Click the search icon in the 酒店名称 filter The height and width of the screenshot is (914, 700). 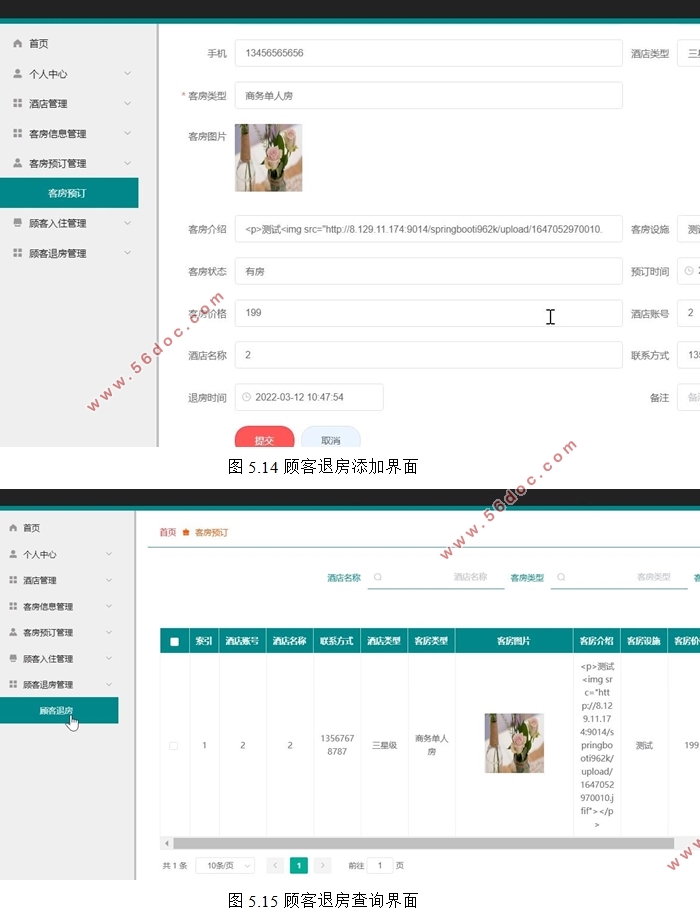pyautogui.click(x=378, y=577)
